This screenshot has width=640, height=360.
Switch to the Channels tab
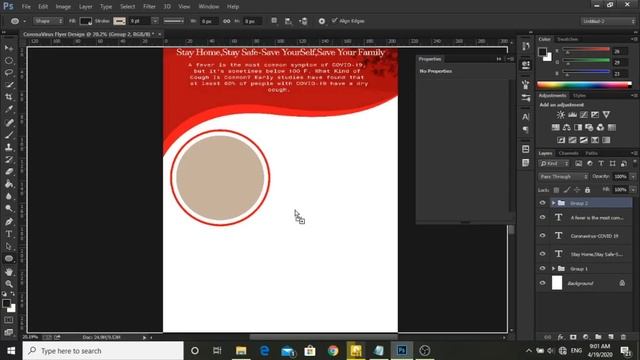tap(569, 153)
